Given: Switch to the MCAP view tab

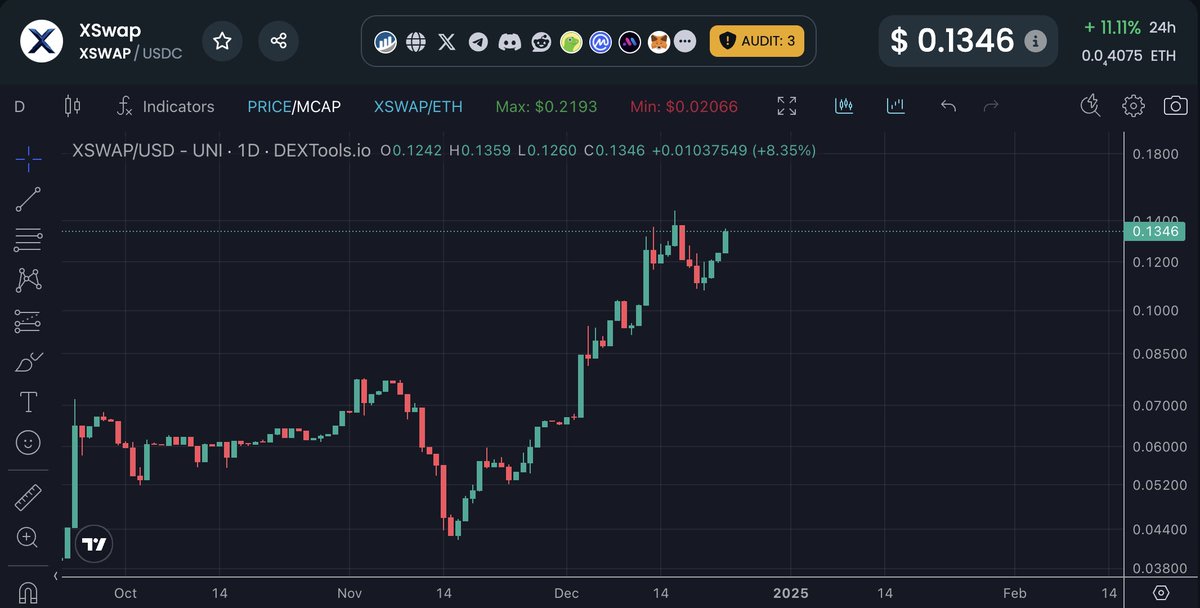Looking at the screenshot, I should pyautogui.click(x=319, y=105).
